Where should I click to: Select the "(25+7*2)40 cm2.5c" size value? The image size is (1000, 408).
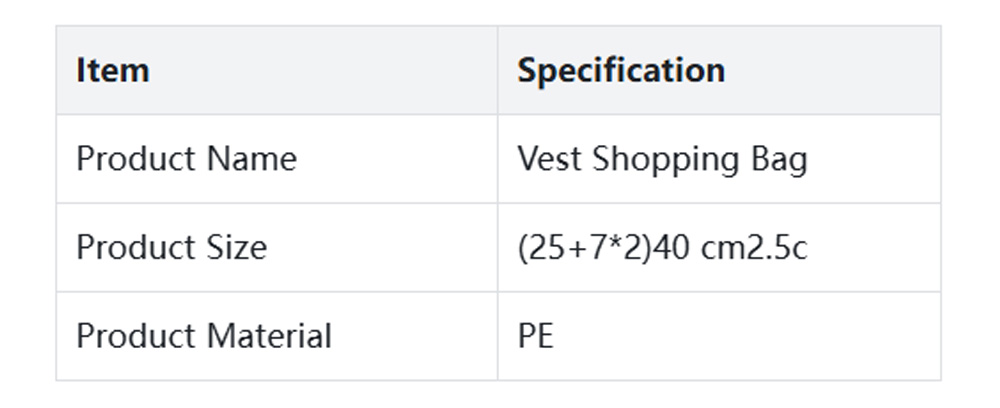pos(661,248)
